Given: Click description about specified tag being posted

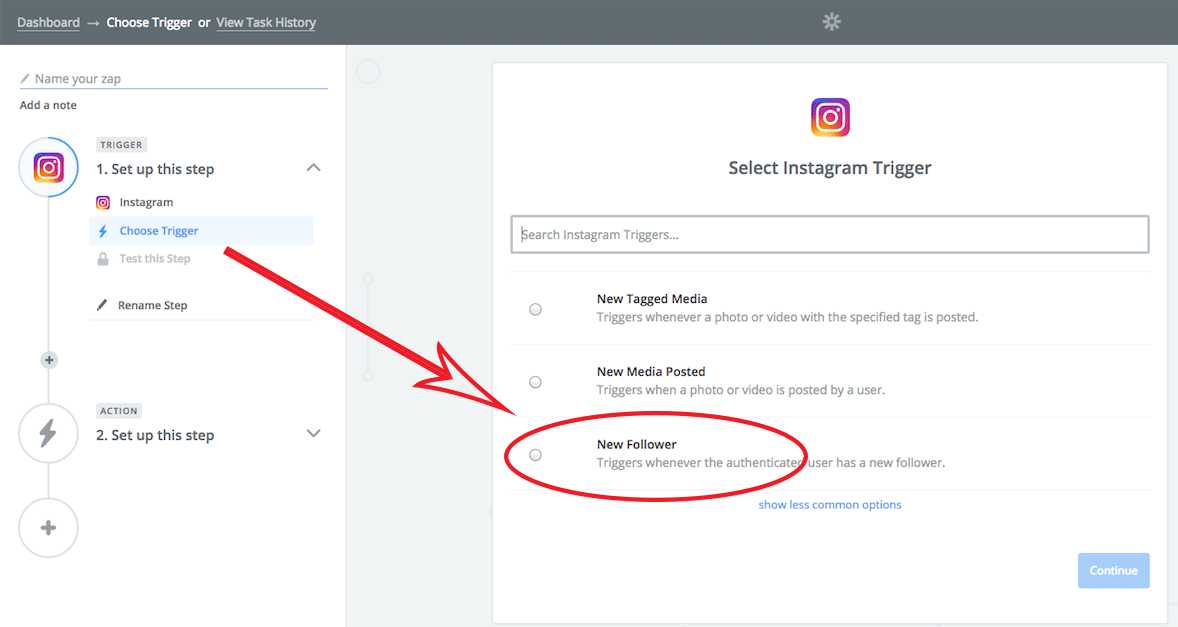Looking at the screenshot, I should pos(787,317).
